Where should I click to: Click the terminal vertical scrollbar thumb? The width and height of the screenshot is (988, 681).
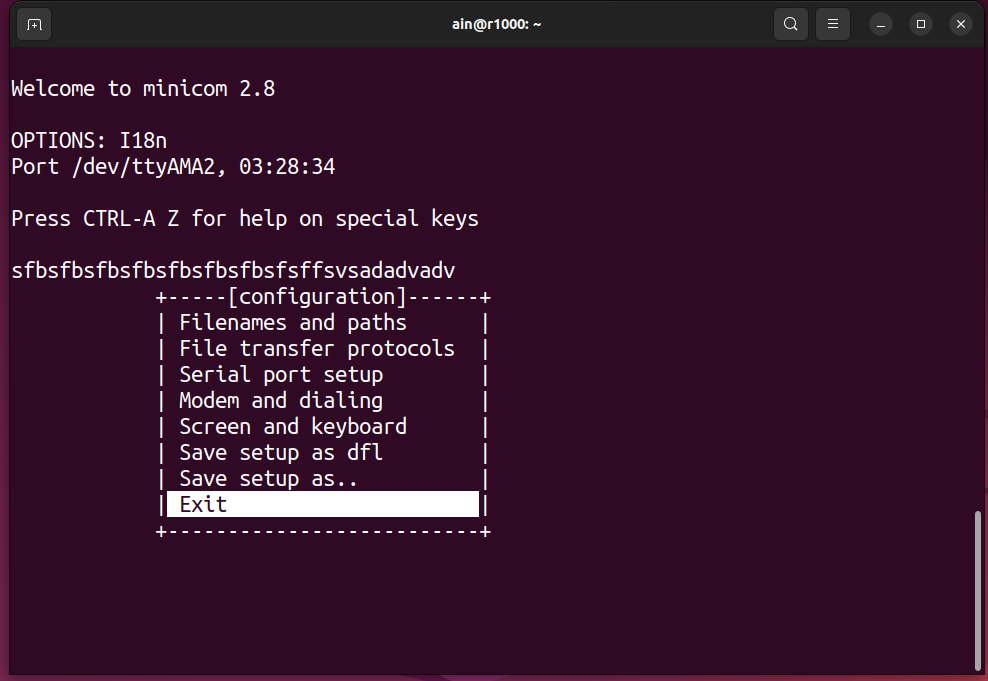coord(977,591)
